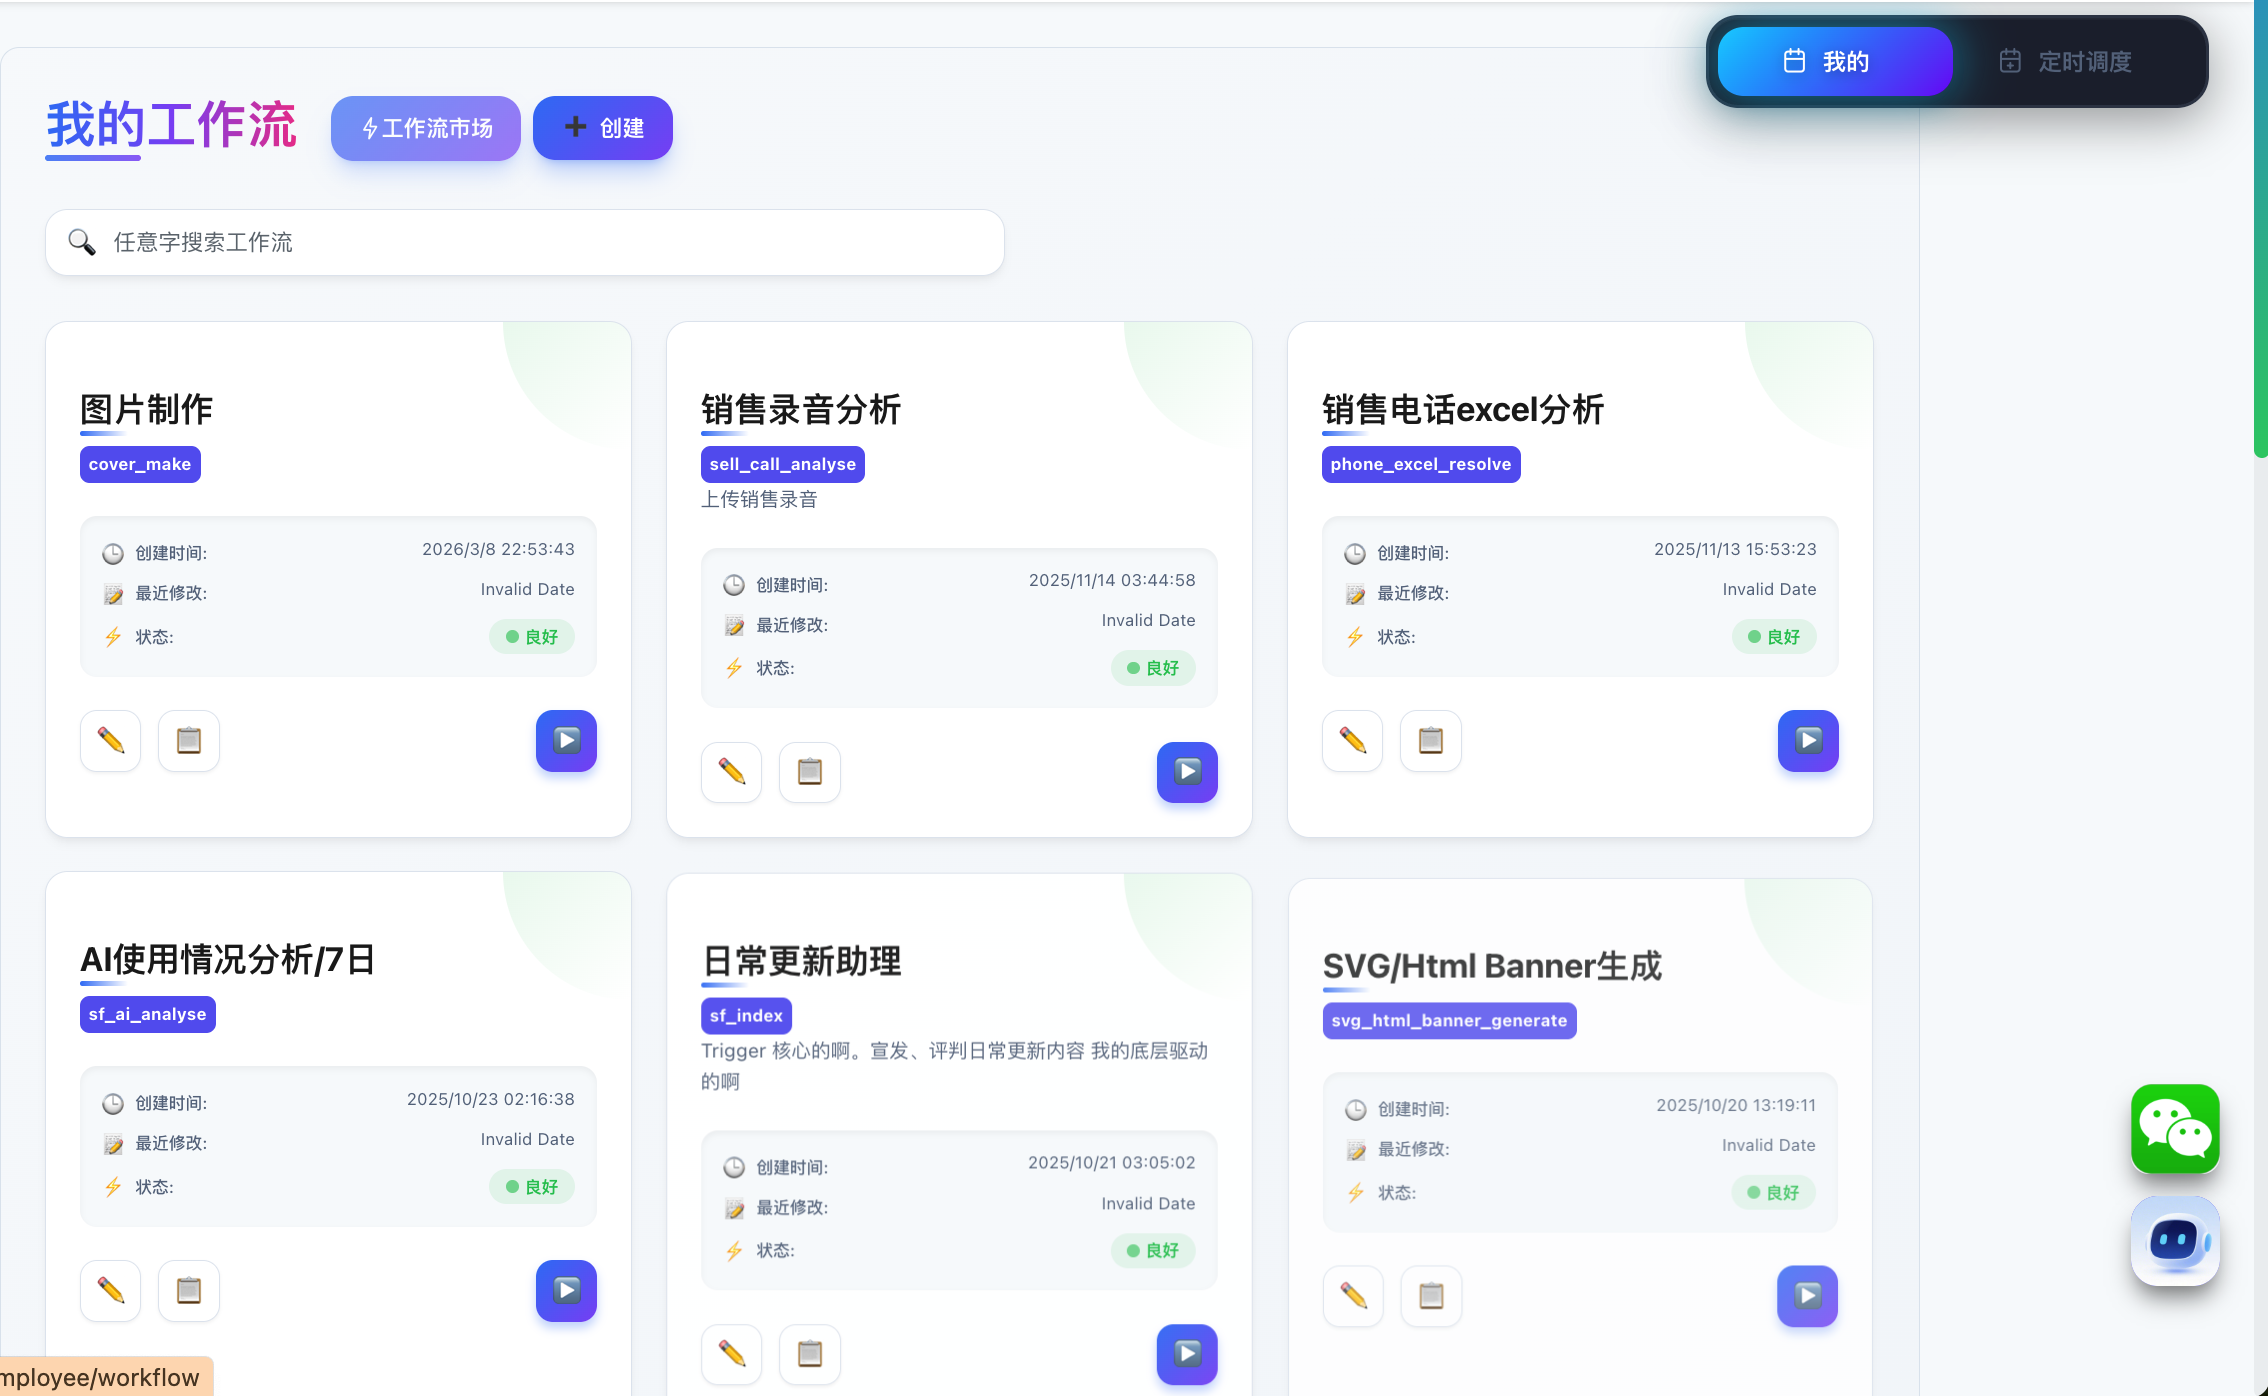Click the 创建 button
The image size is (2268, 1396).
pyautogui.click(x=603, y=128)
